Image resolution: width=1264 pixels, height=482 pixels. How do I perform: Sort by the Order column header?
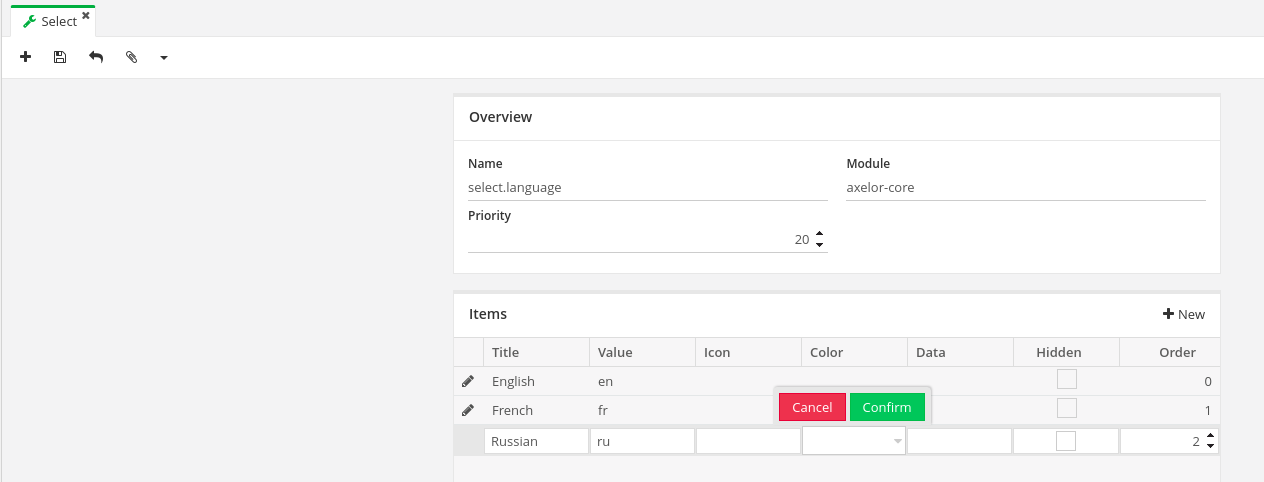pyautogui.click(x=1170, y=352)
